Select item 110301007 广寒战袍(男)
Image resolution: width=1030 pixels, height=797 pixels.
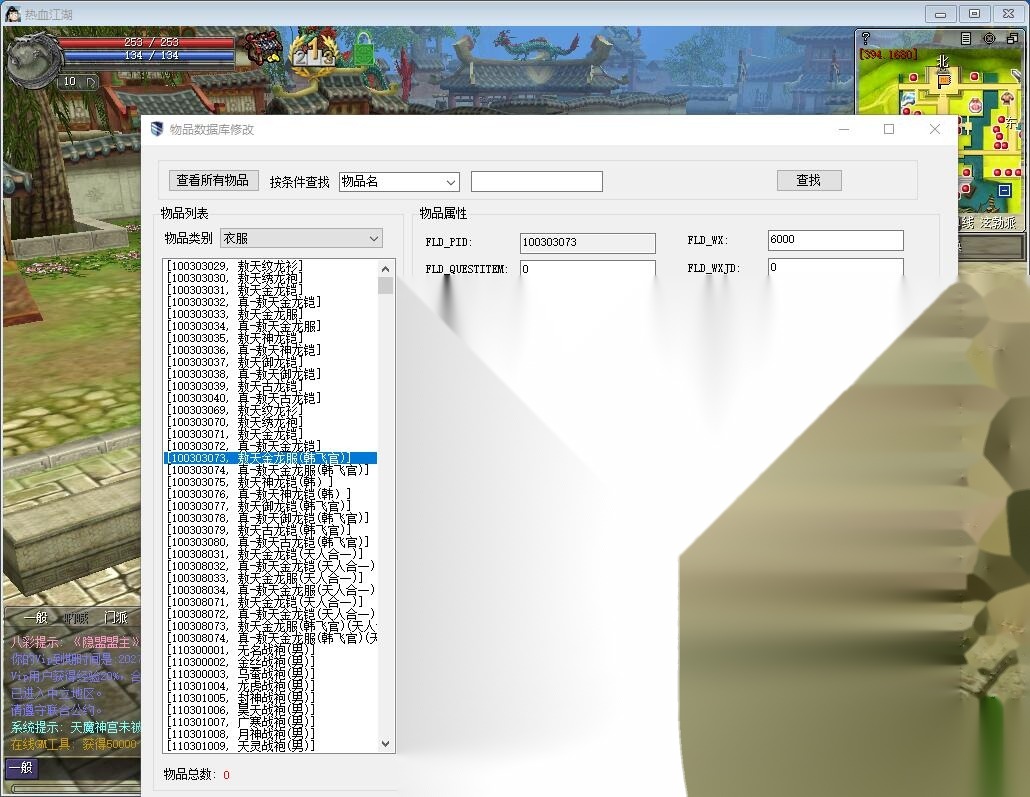271,722
